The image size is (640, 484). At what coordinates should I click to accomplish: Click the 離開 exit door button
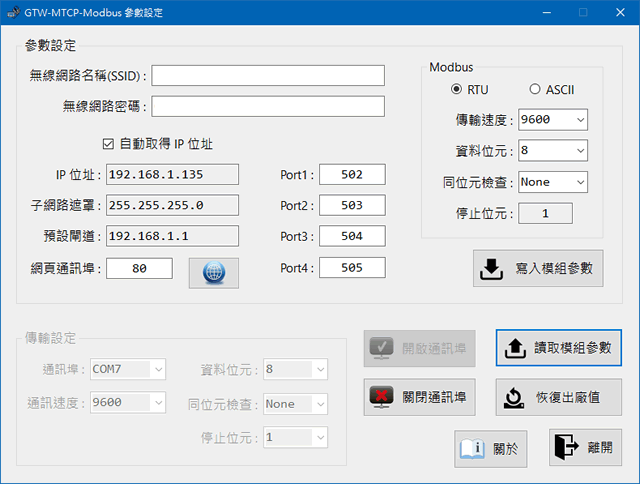coord(579,447)
